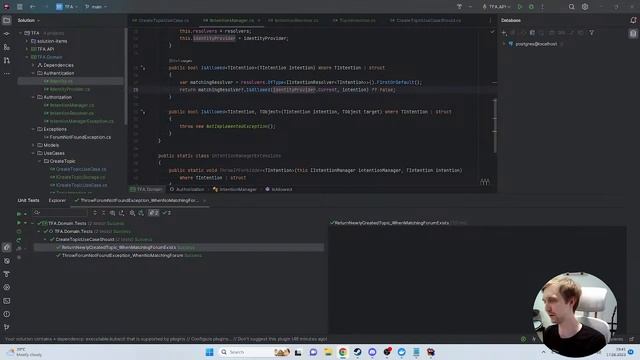This screenshot has height=360, width=640.
Task: Show more tool windows ellipsis
Action: click(7, 73)
